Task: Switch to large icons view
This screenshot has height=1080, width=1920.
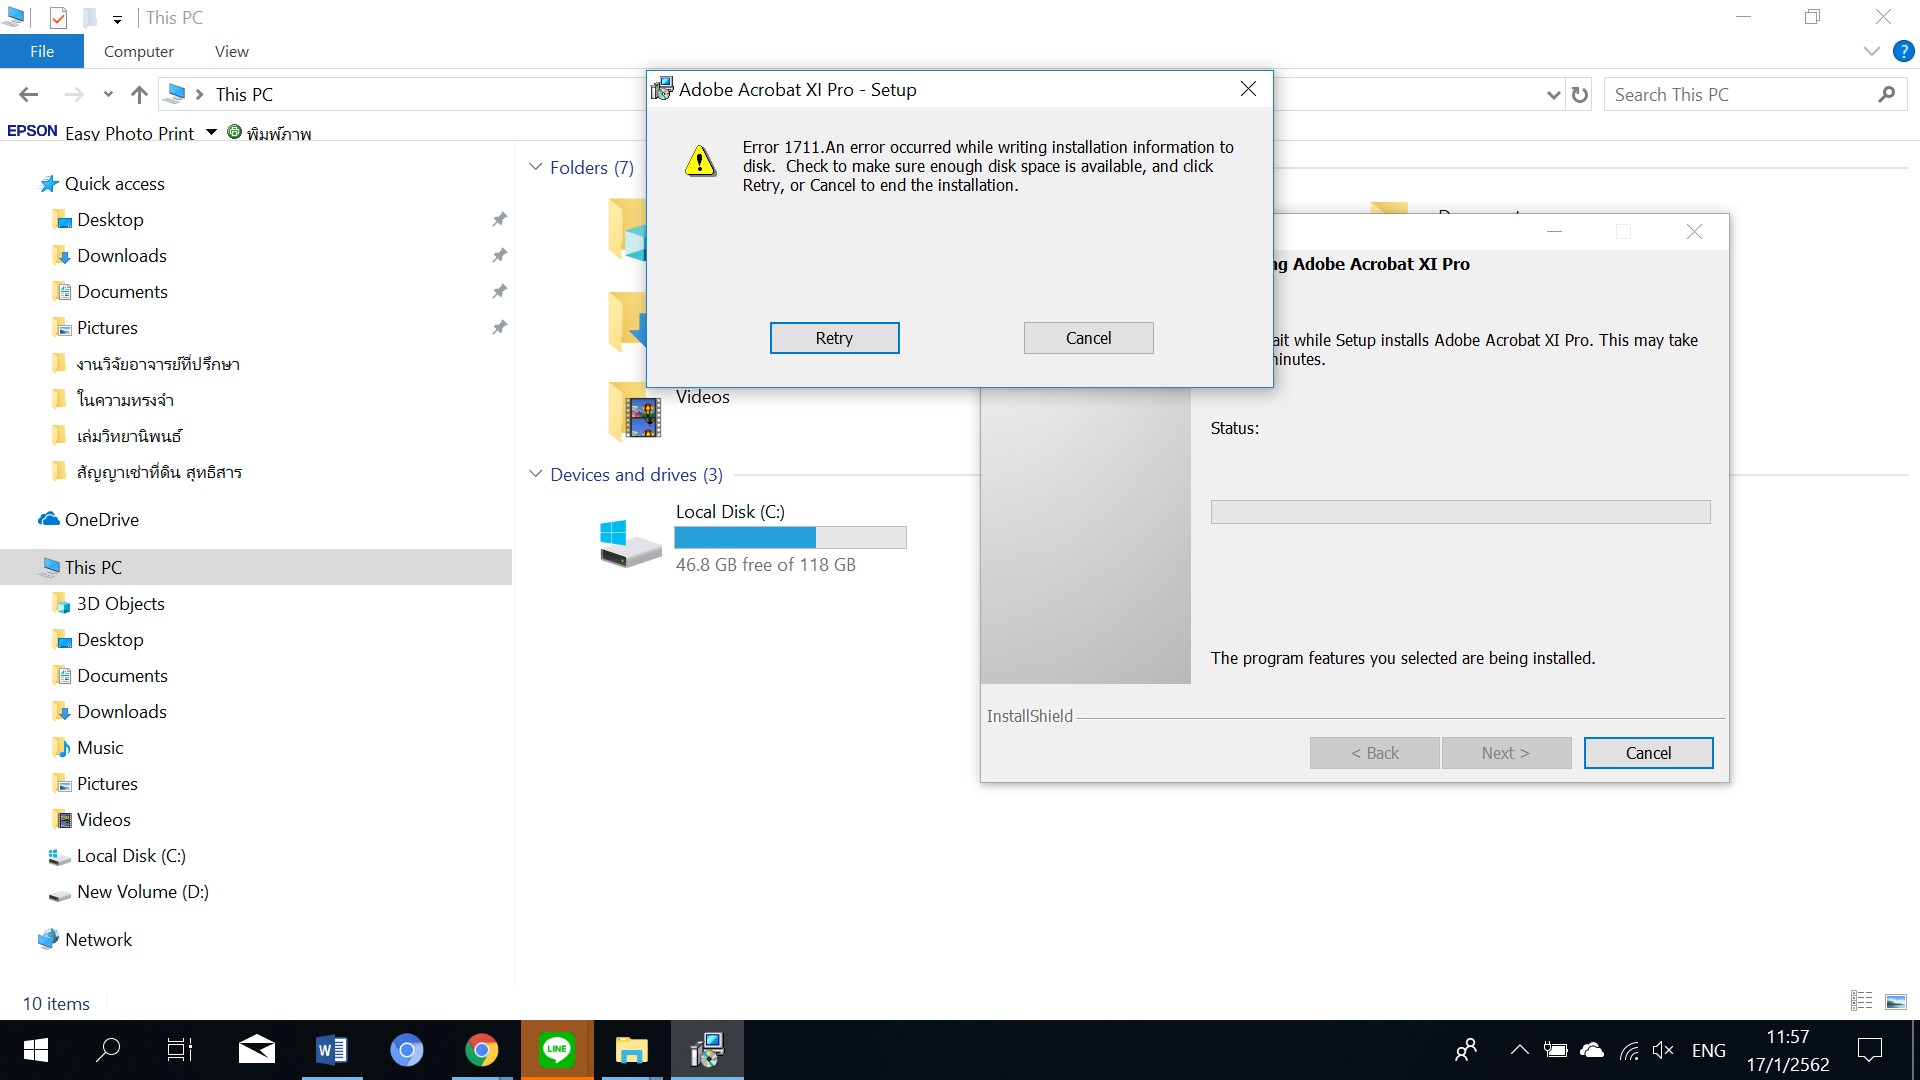Action: [1895, 1001]
